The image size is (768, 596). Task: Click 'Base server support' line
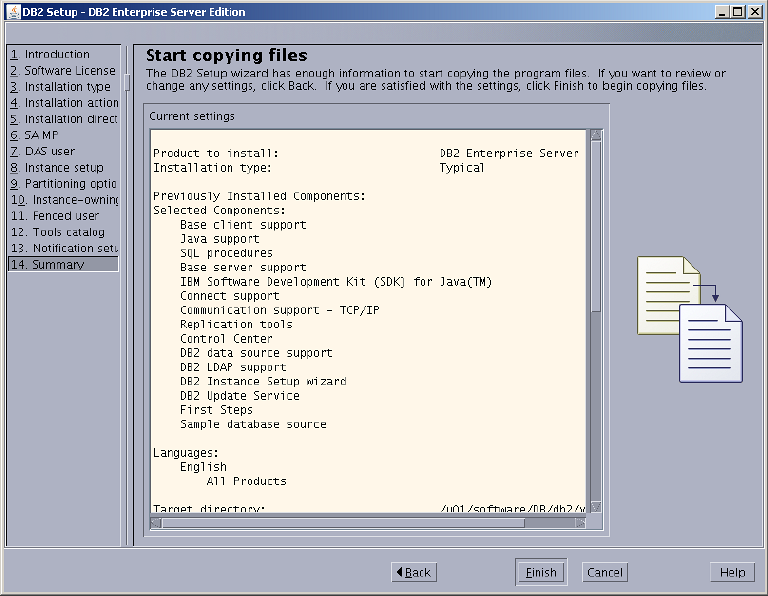(243, 267)
